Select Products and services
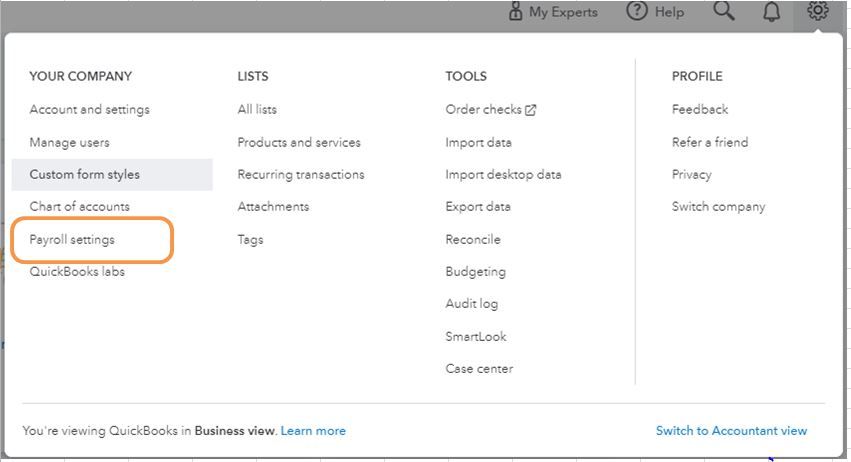 [299, 143]
